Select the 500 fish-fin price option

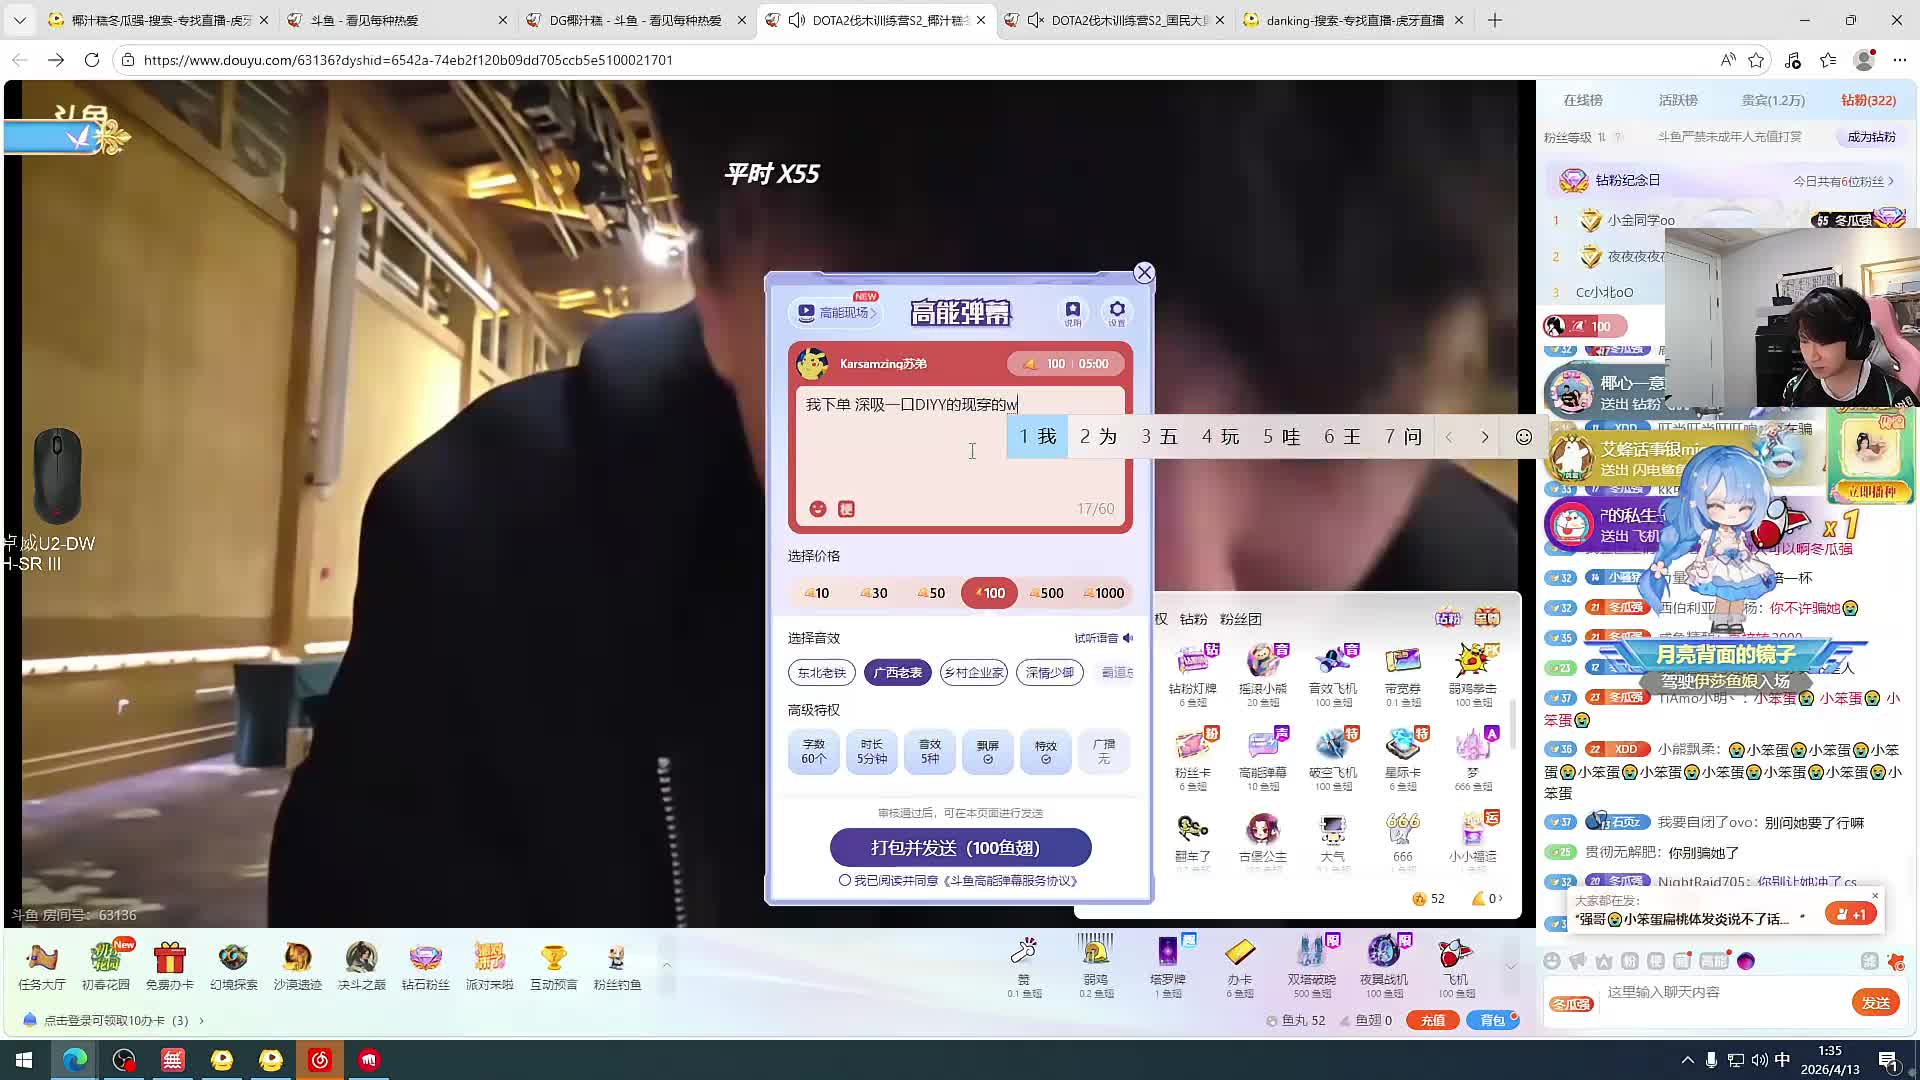coord(1046,593)
